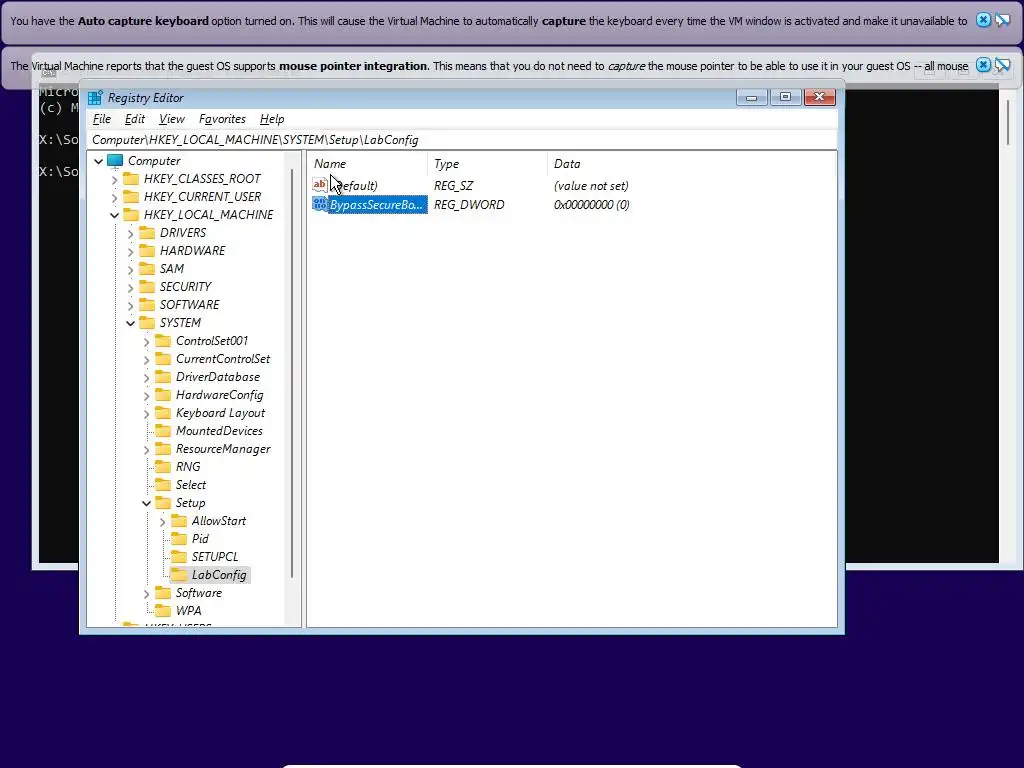The height and width of the screenshot is (768, 1024).
Task: Select the DriverDatabase folder icon
Action: [x=163, y=376]
